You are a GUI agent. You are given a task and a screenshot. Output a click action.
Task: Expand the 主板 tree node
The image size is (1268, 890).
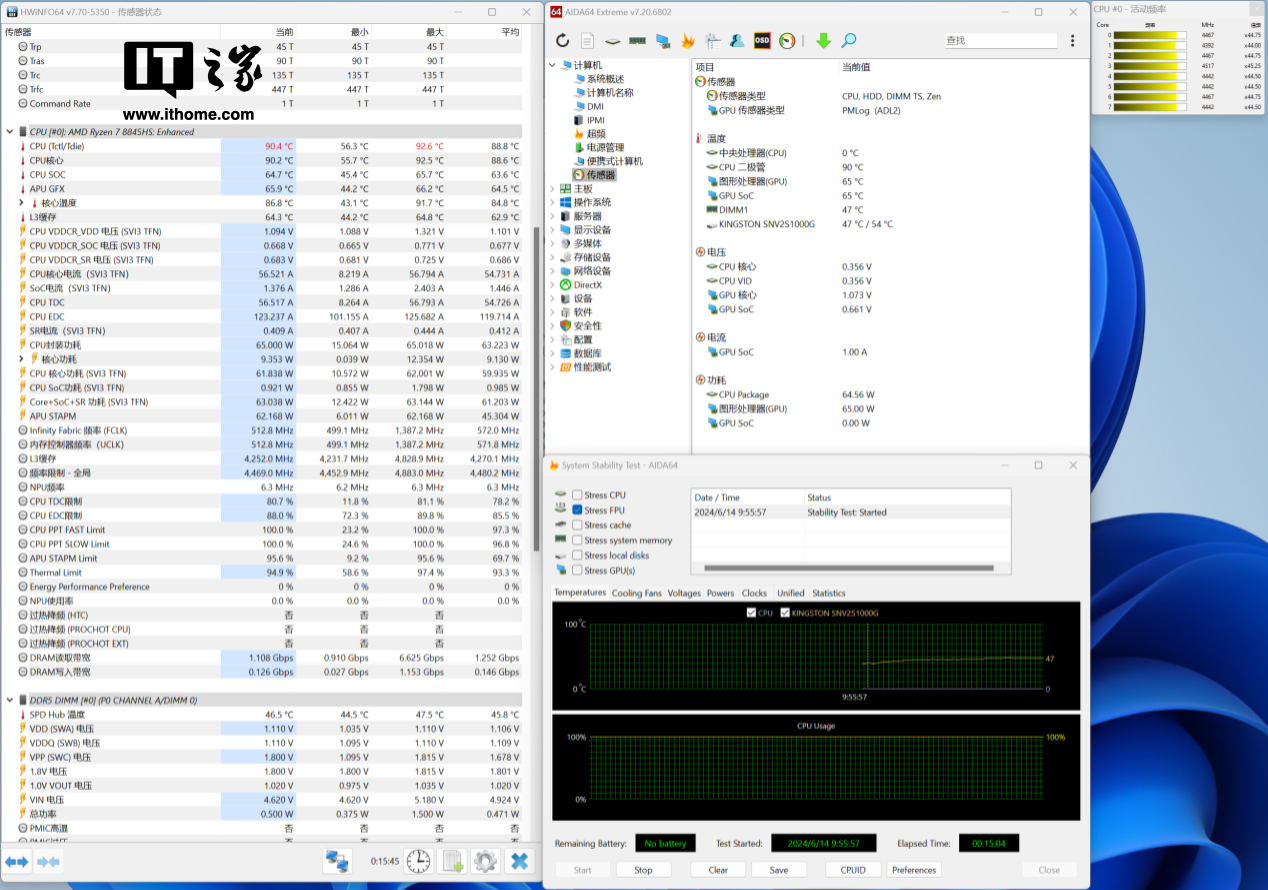click(x=552, y=188)
